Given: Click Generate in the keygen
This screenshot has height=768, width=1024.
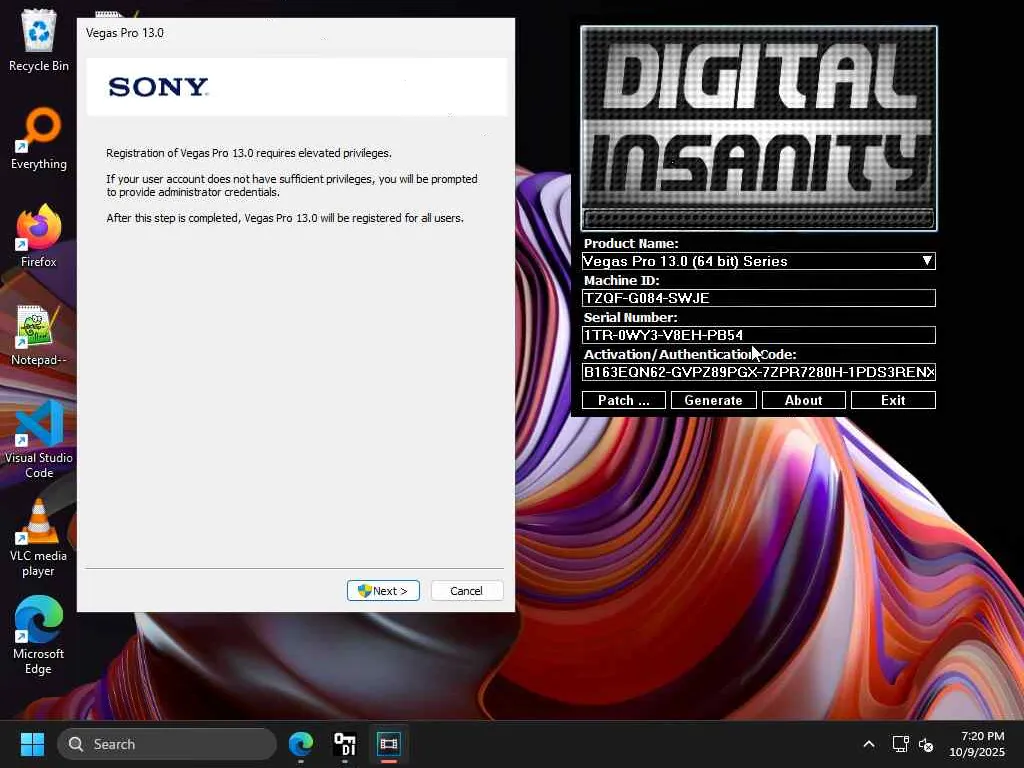Looking at the screenshot, I should [x=714, y=400].
